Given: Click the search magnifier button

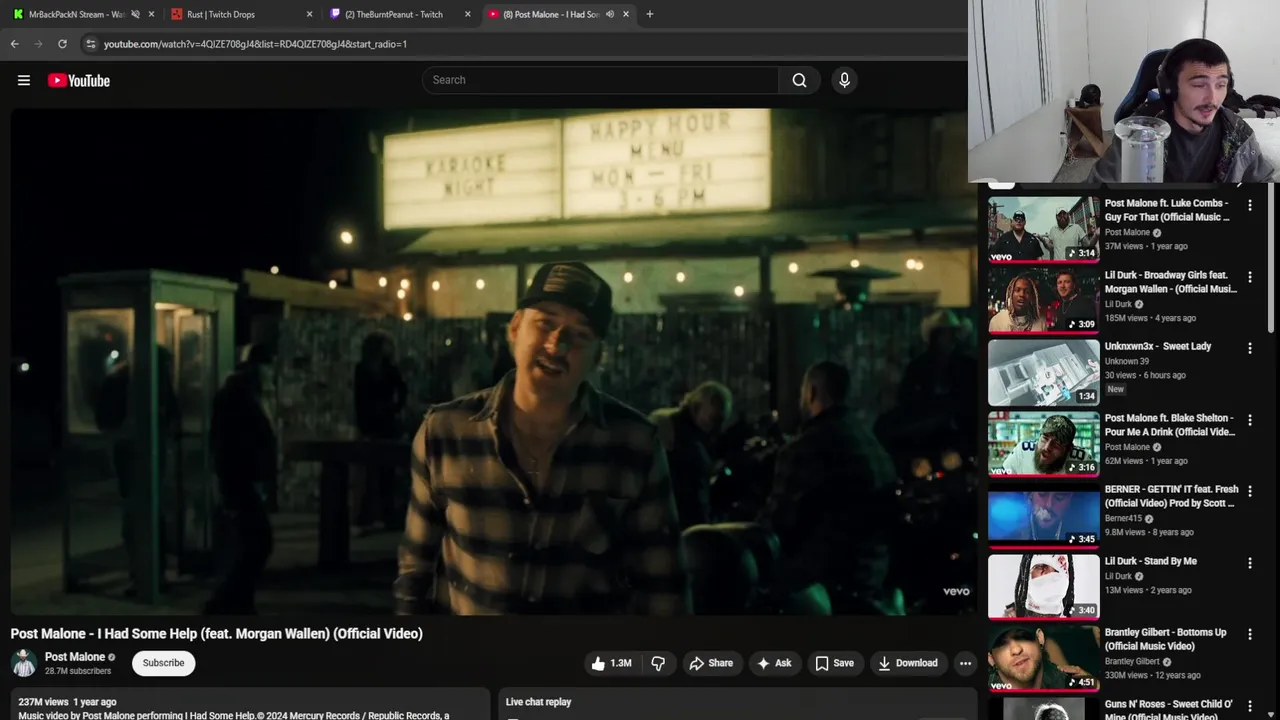Looking at the screenshot, I should 799,80.
